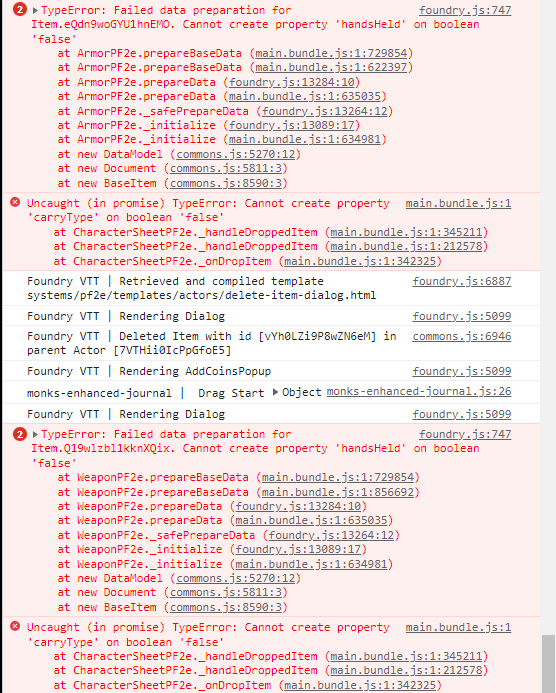This screenshot has height=693, width=556.
Task: Open commons.js:5811:3 in the ArmorPF2e stack
Action: pyautogui.click(x=226, y=168)
